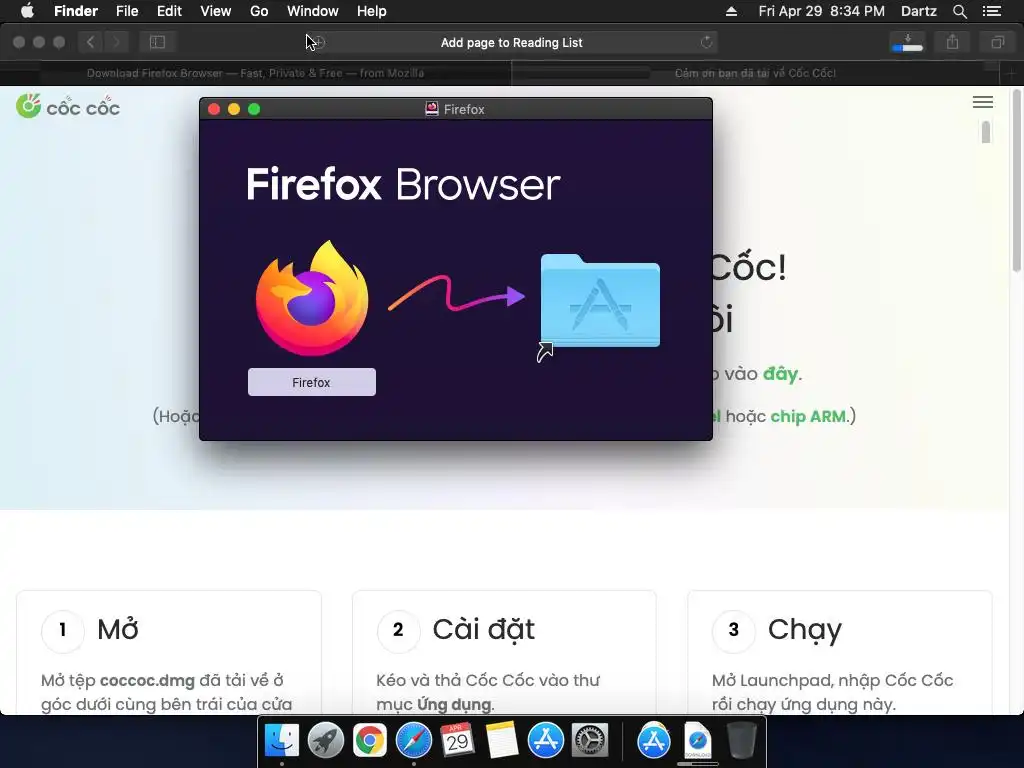Viewport: 1024px width, 768px height.
Task: Click the 'Firefox Browser' installer heading
Action: (x=403, y=184)
